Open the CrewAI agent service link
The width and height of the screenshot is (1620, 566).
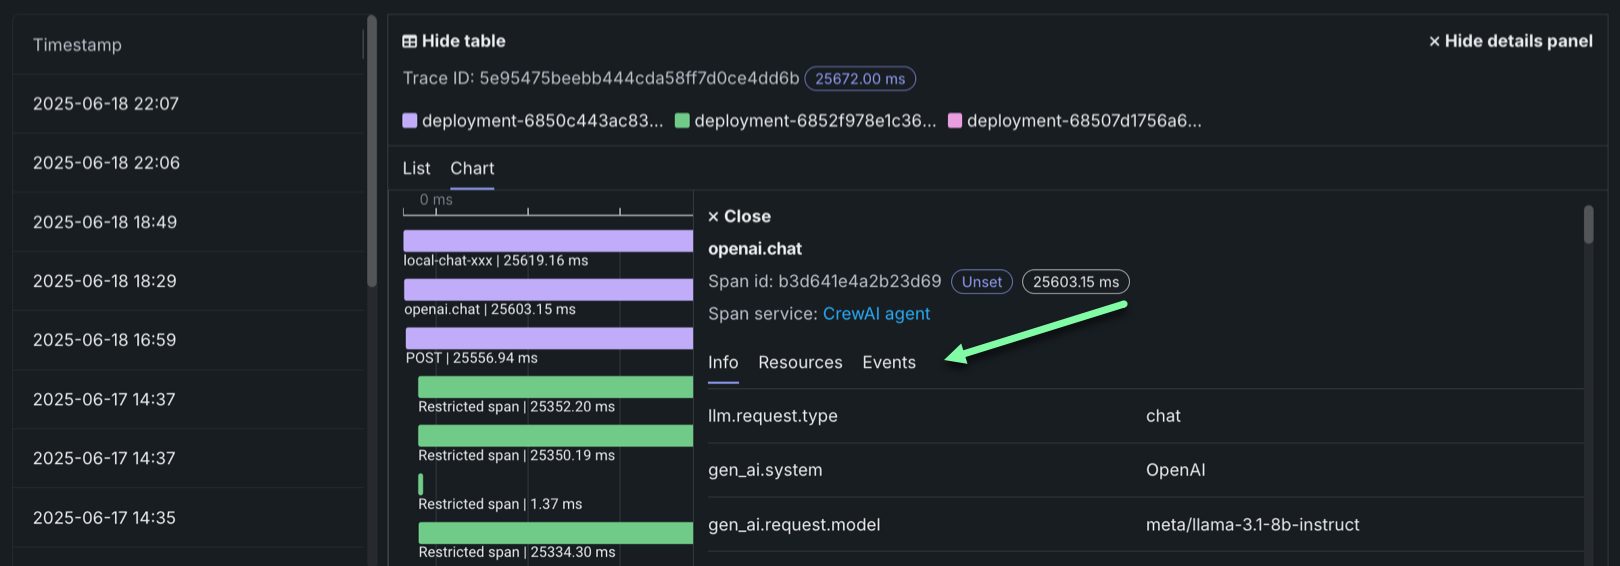(876, 314)
